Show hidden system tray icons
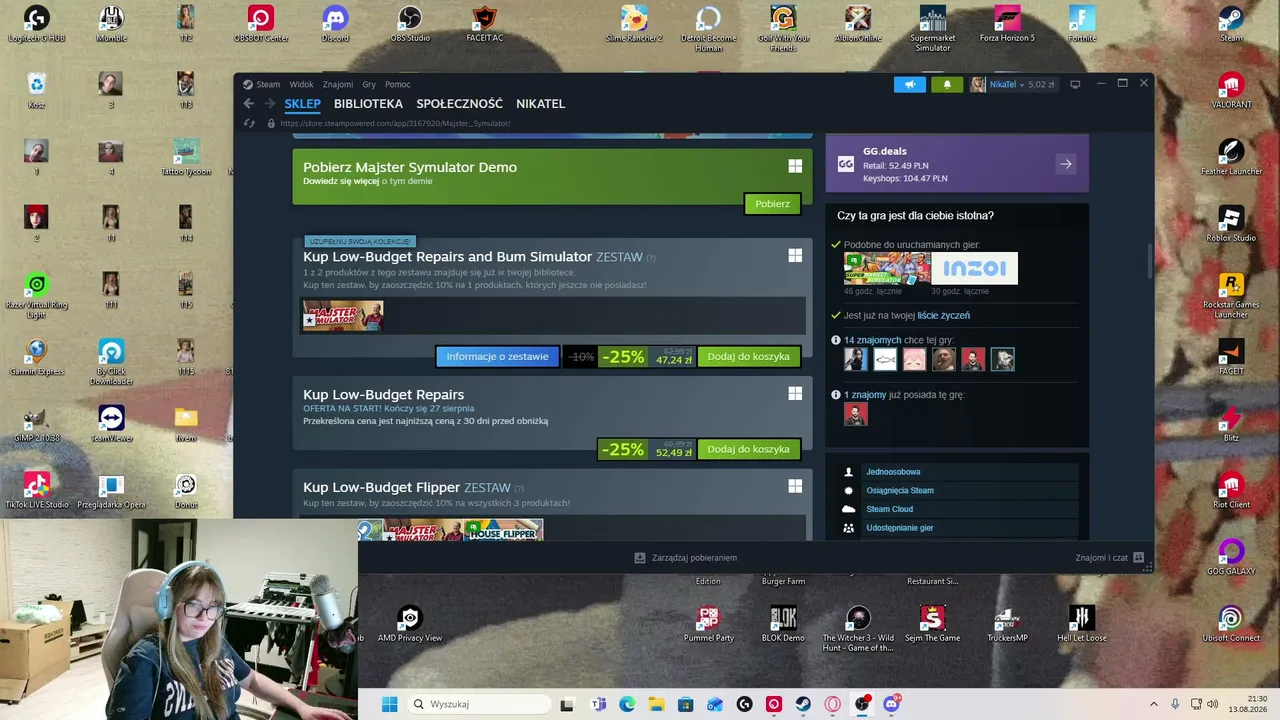1280x720 pixels. pos(1153,704)
